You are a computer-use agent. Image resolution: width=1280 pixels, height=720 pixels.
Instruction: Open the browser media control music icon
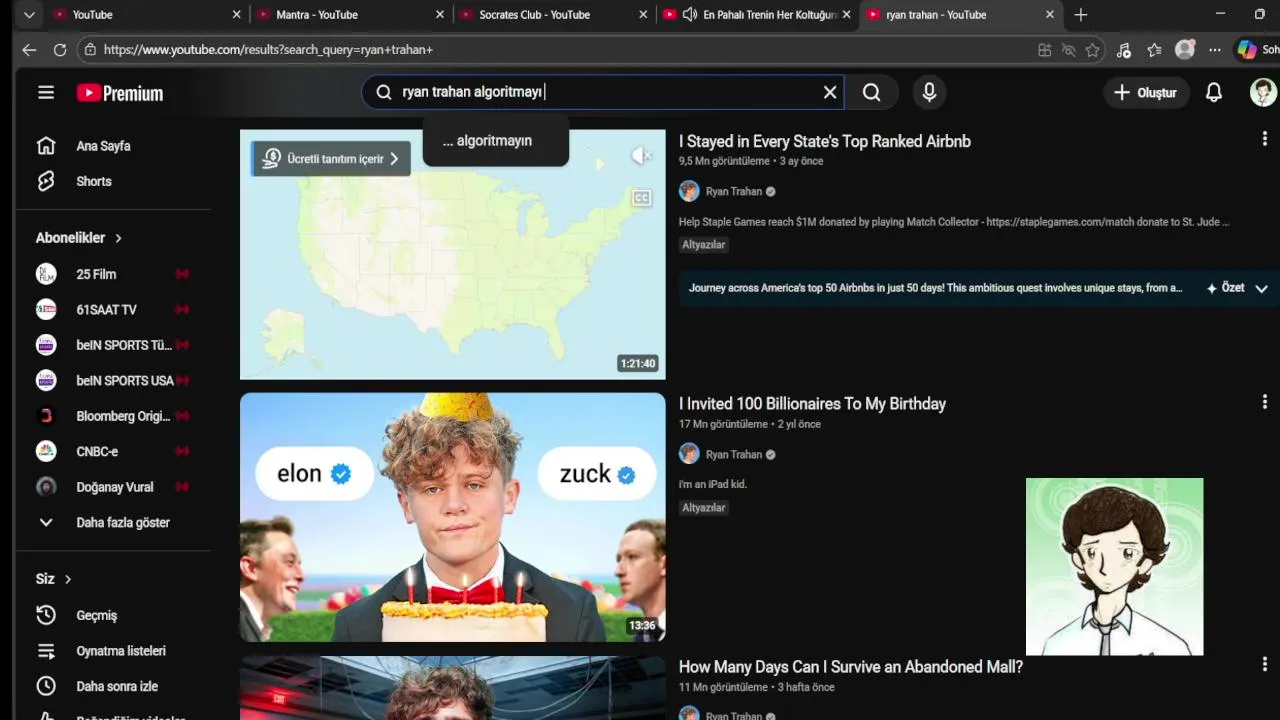tap(1124, 50)
